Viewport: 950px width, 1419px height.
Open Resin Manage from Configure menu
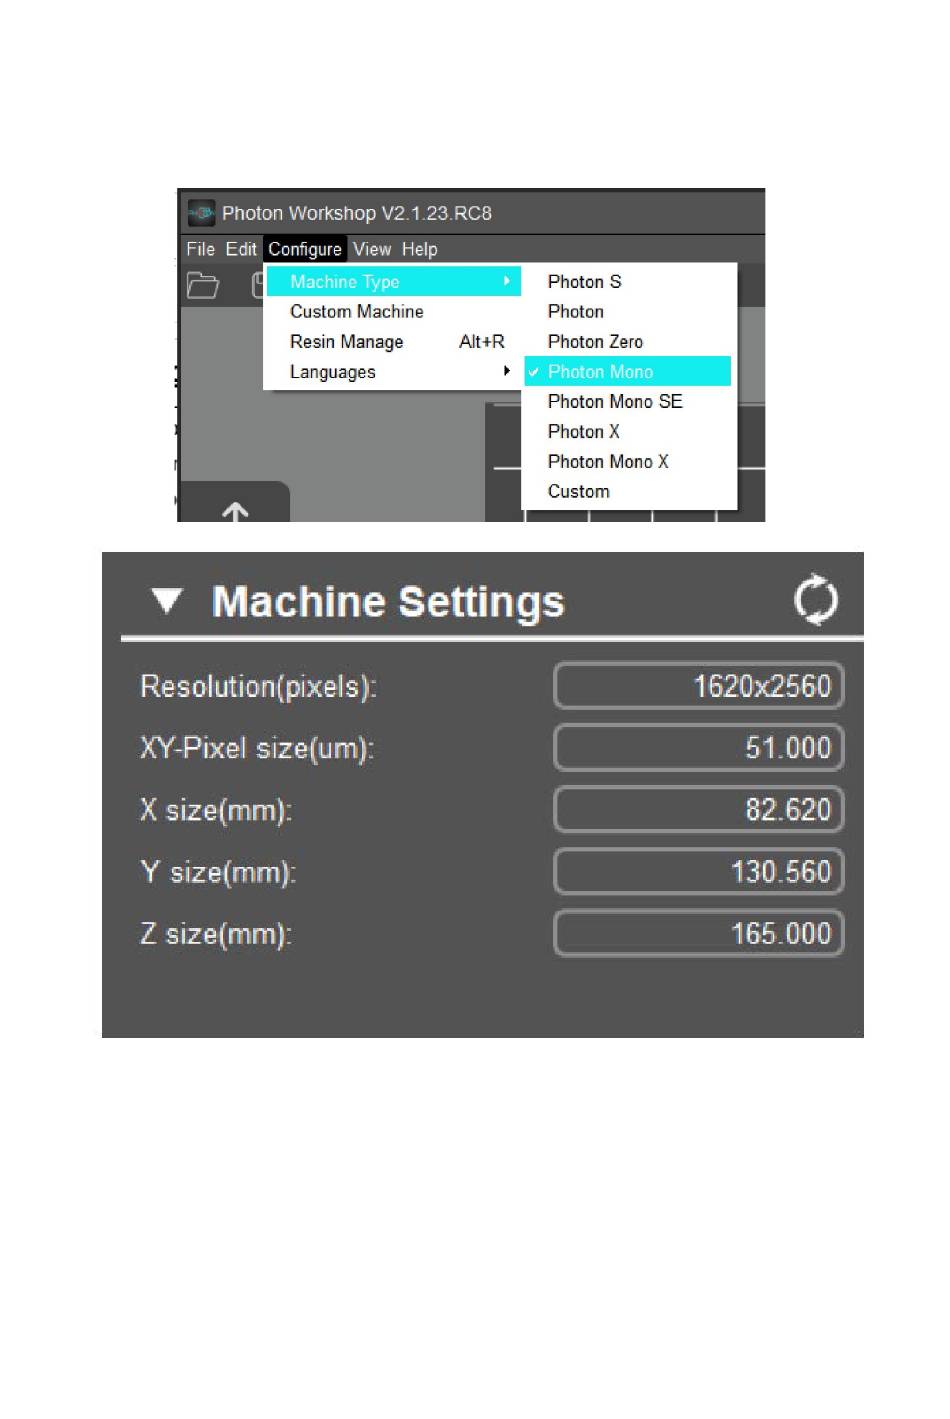[x=394, y=342]
